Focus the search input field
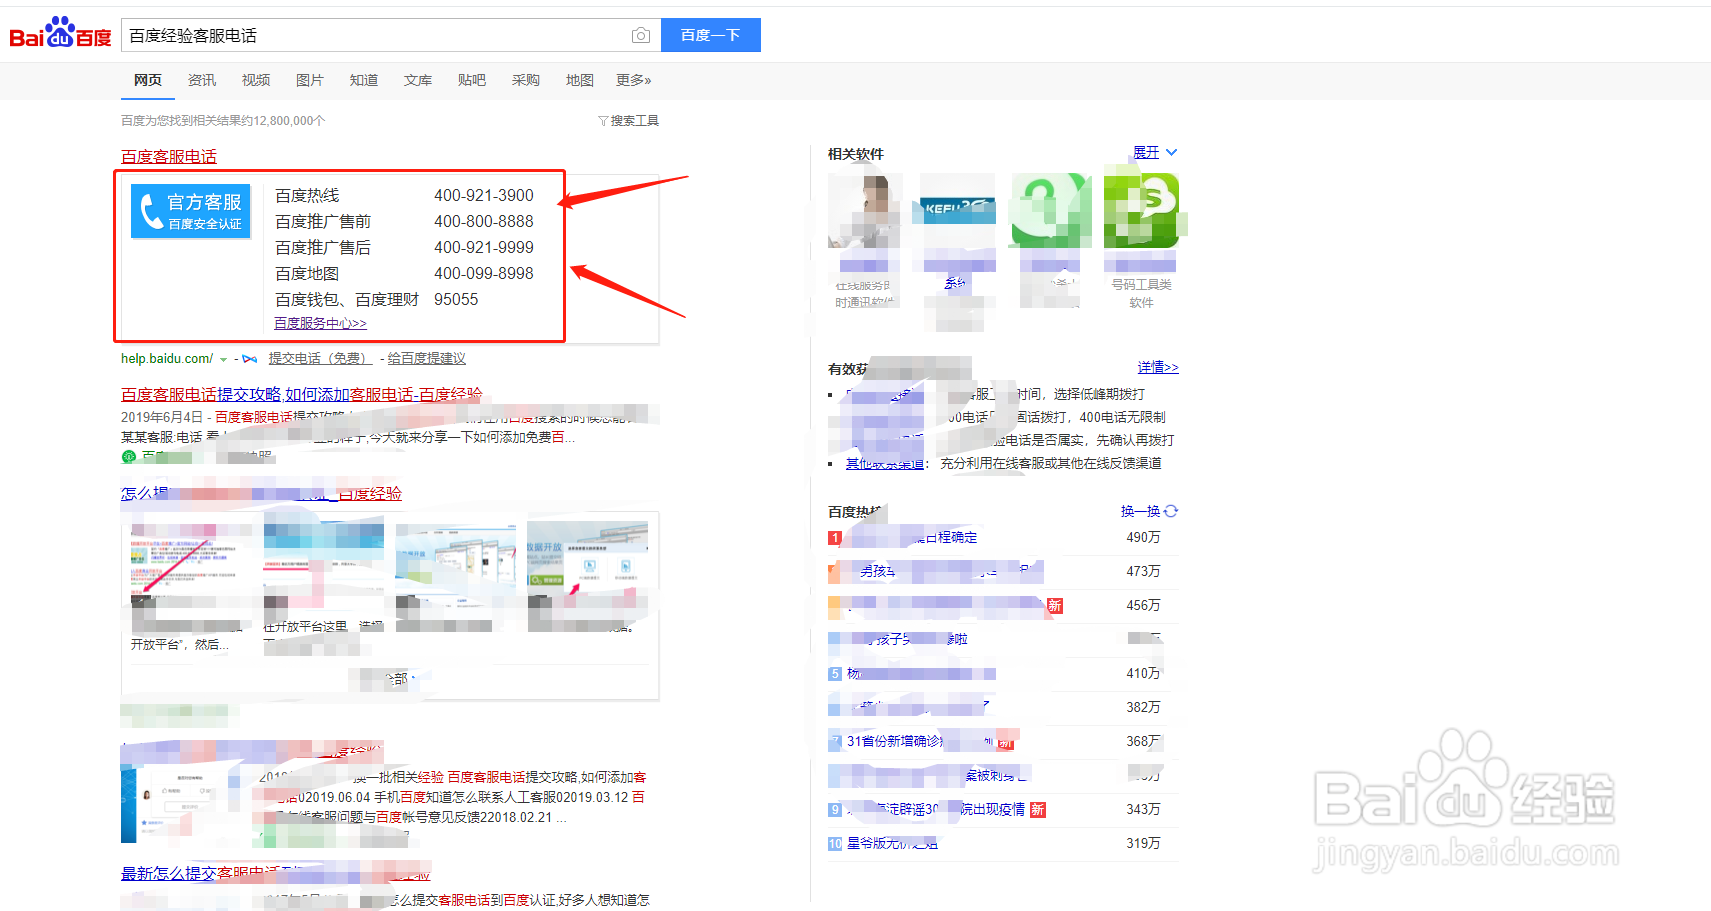The width and height of the screenshot is (1711, 911). click(x=375, y=35)
